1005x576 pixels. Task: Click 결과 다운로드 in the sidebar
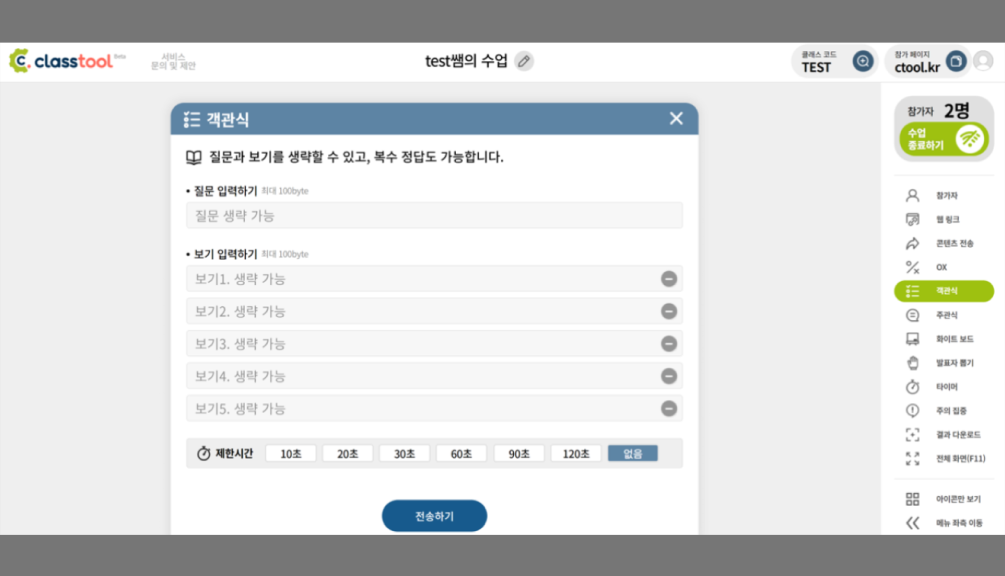point(943,435)
